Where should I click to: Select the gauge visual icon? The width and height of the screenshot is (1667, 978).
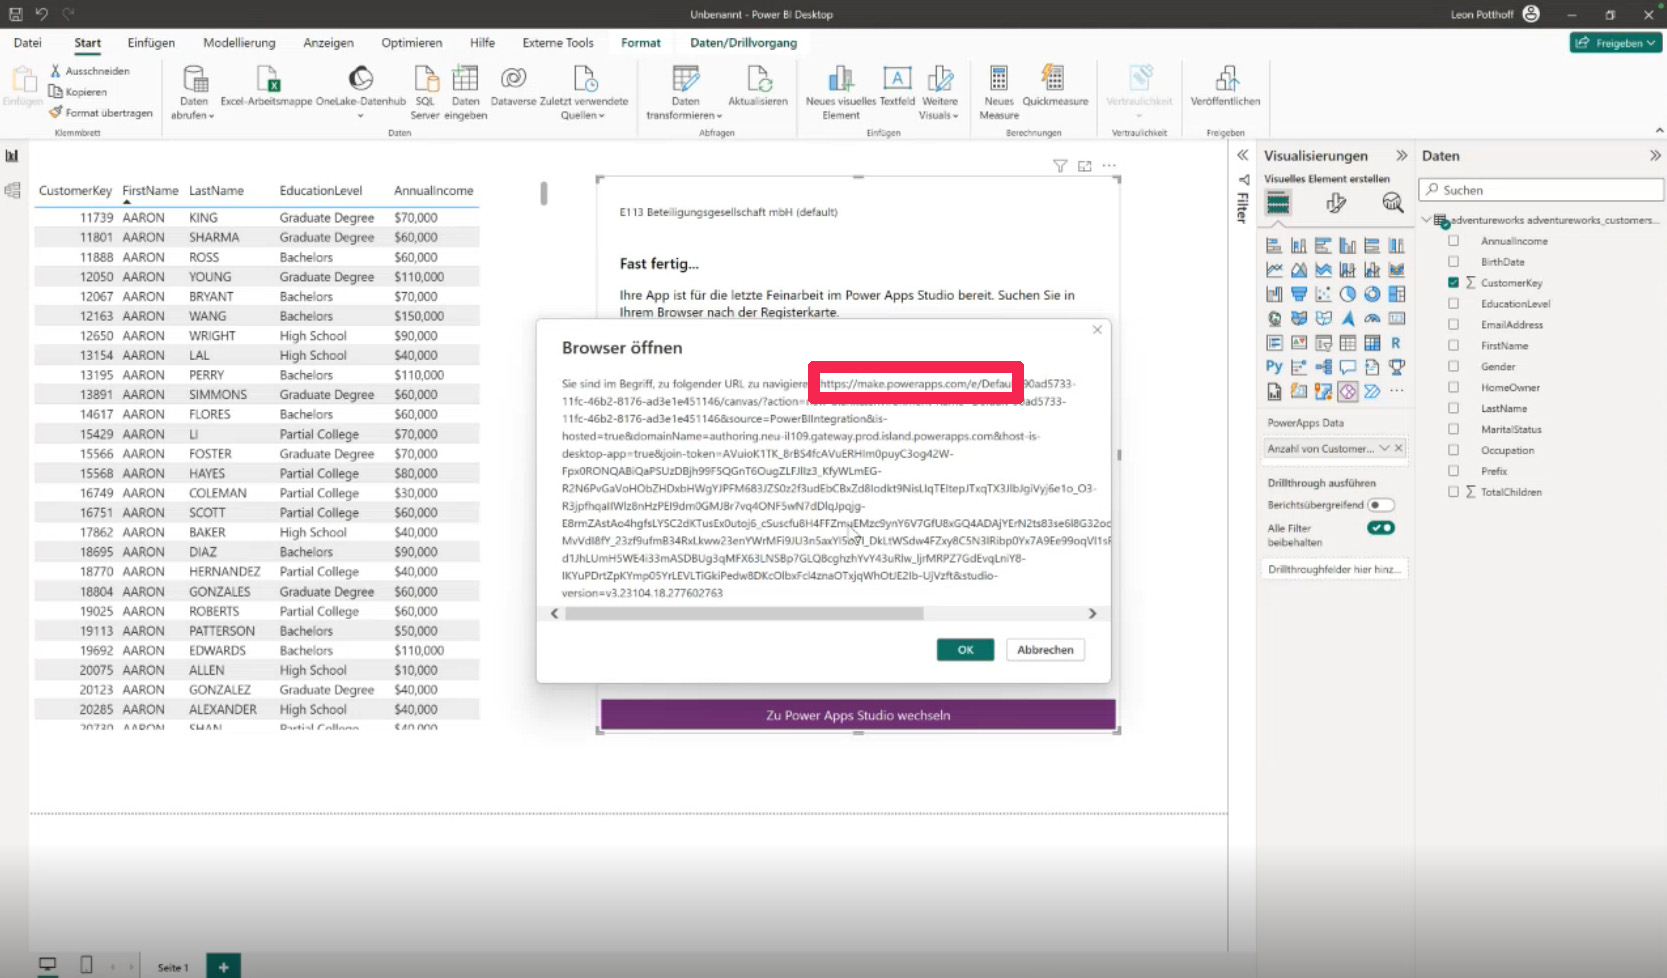tap(1372, 318)
